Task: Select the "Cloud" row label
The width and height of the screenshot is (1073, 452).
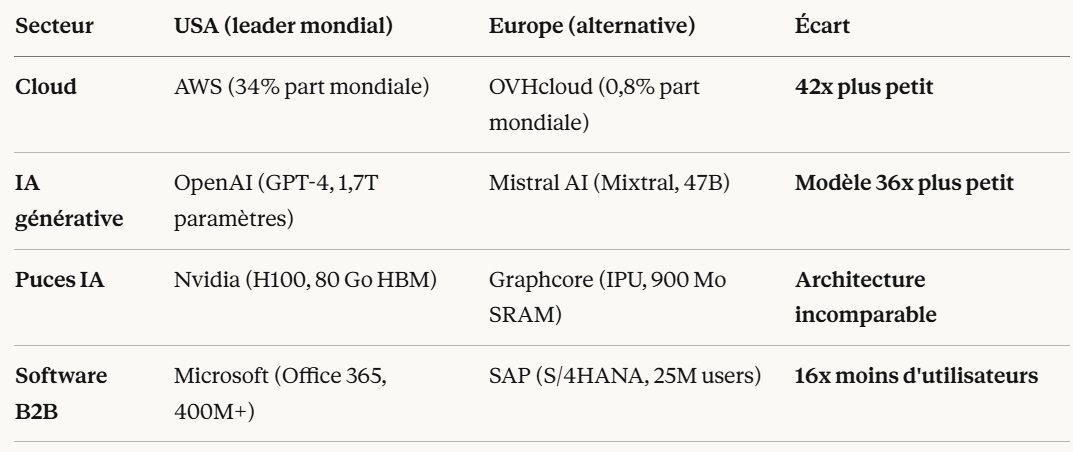Action: coord(46,87)
